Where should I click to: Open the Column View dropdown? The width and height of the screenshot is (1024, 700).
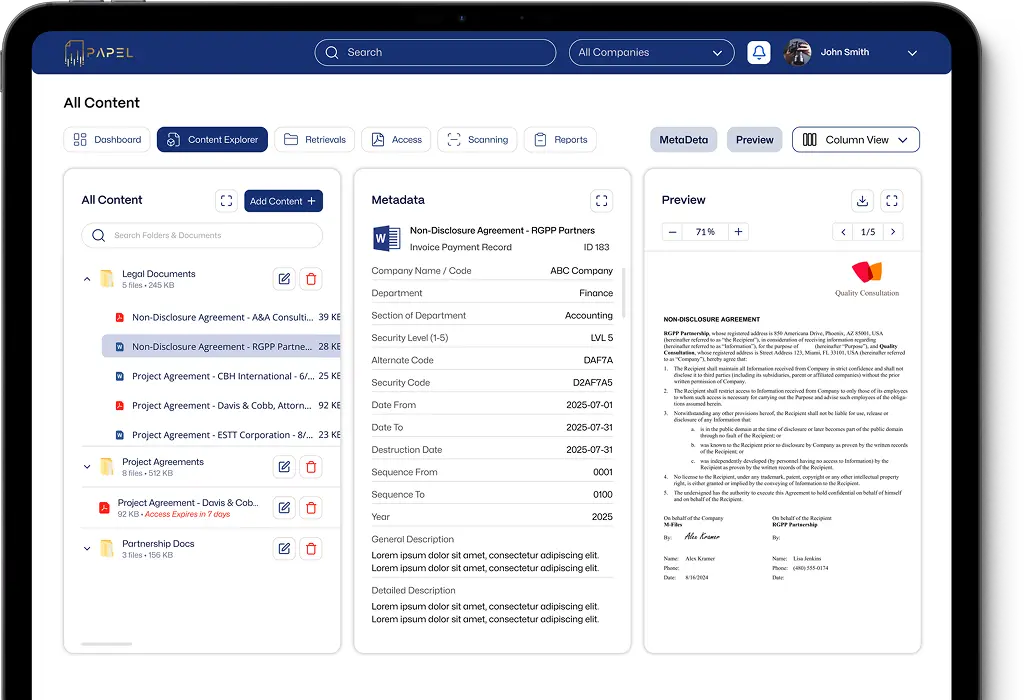point(855,140)
